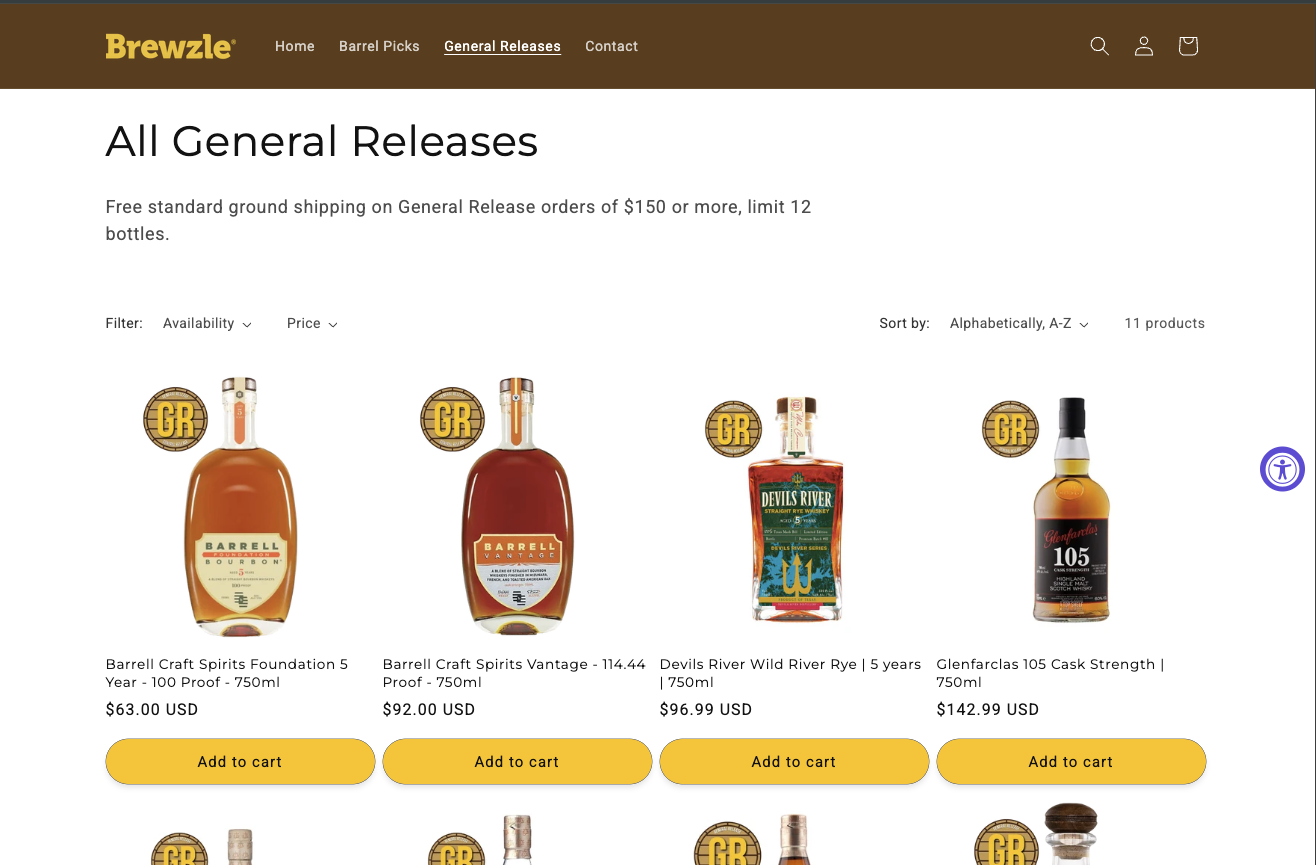Screen dimensions: 1316x865
Task: Open the account login icon
Action: click(1144, 46)
